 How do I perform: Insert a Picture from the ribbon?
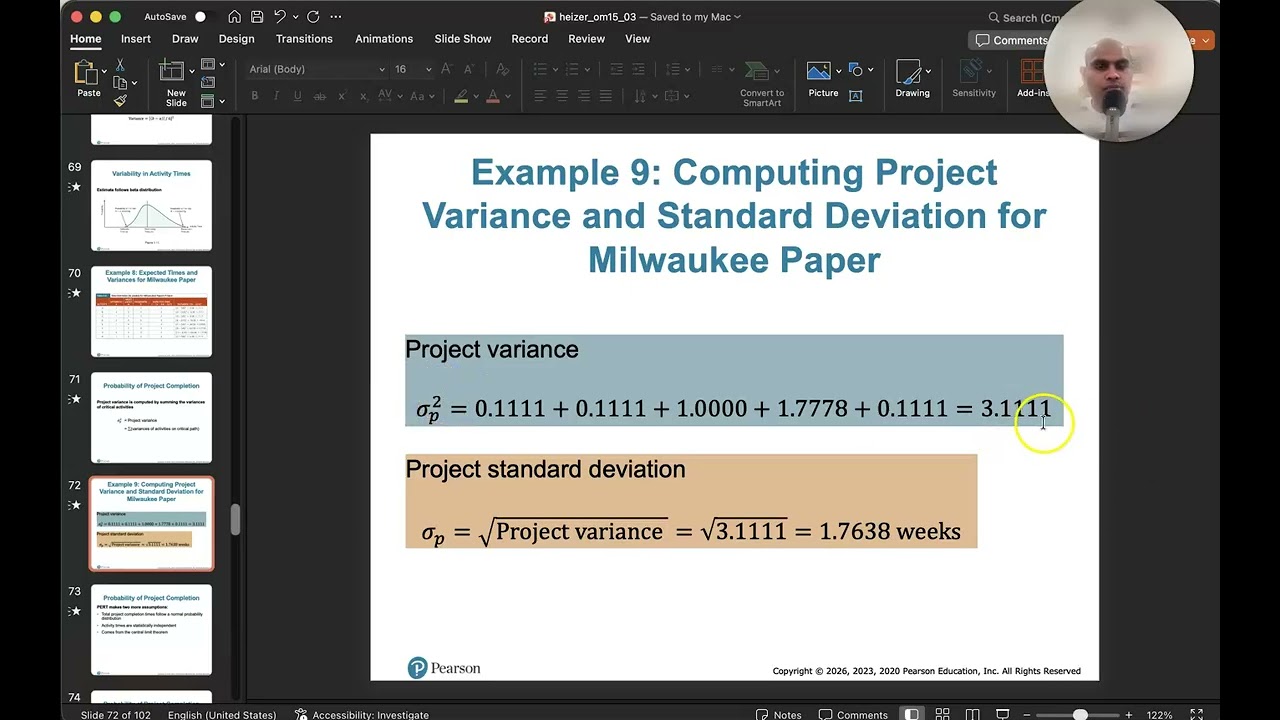823,80
